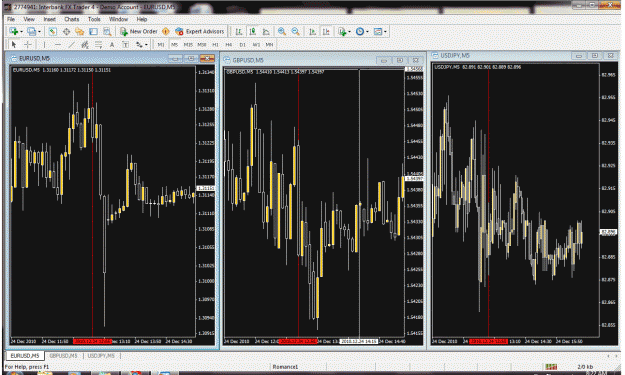Zoom in on the chart

282,31
